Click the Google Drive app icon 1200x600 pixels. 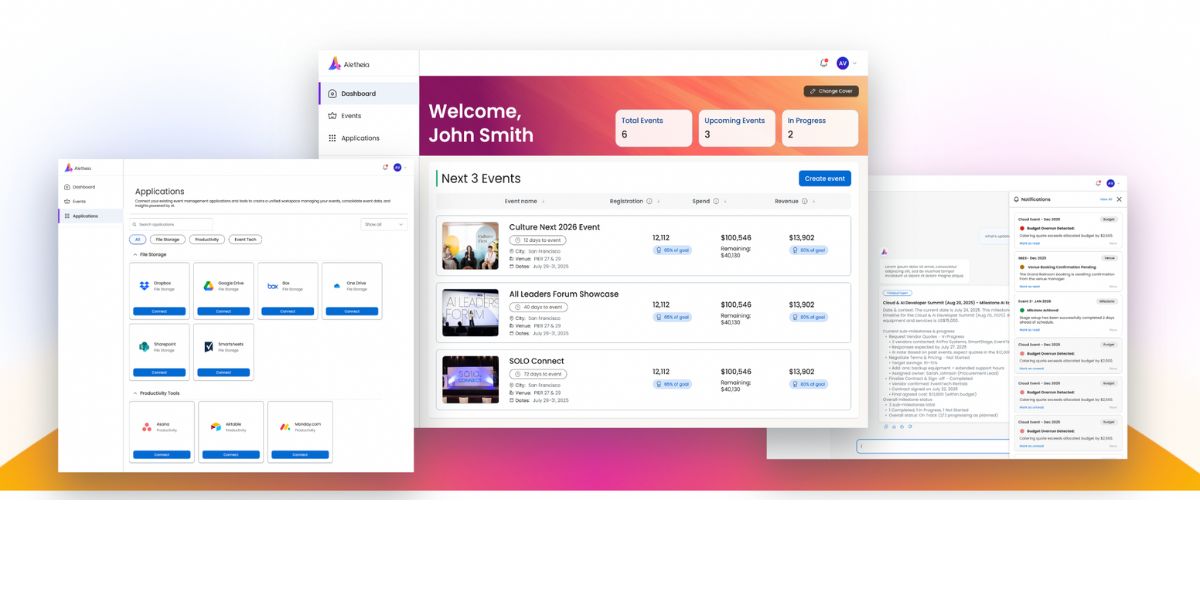coord(209,285)
